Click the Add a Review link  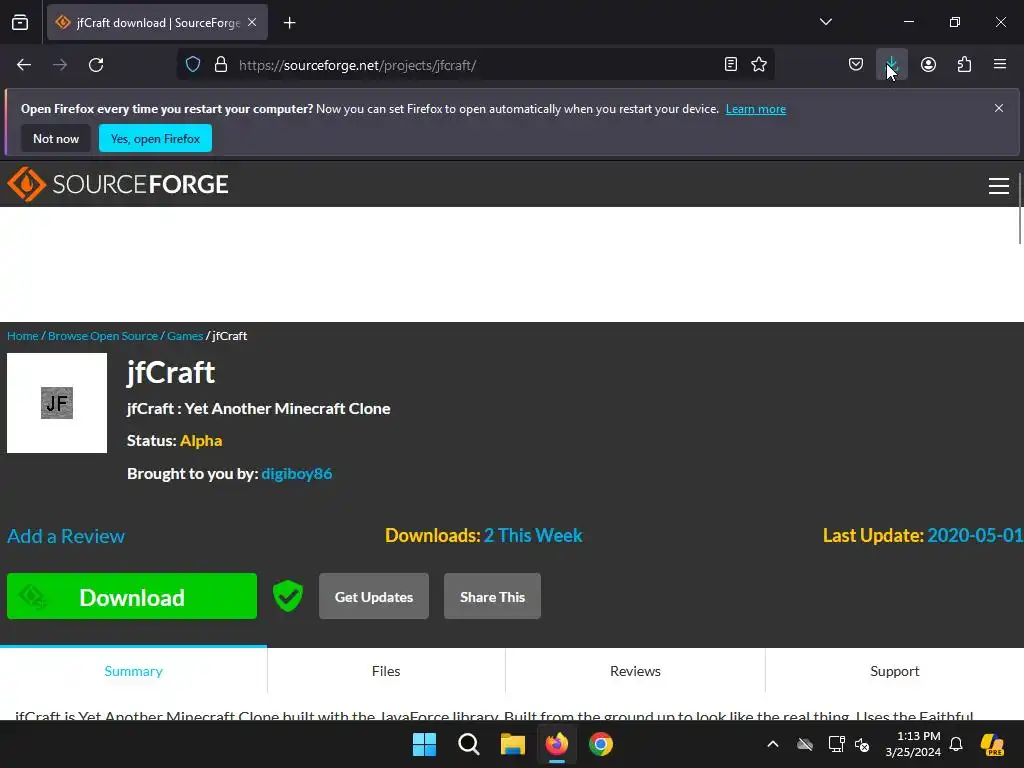[66, 536]
